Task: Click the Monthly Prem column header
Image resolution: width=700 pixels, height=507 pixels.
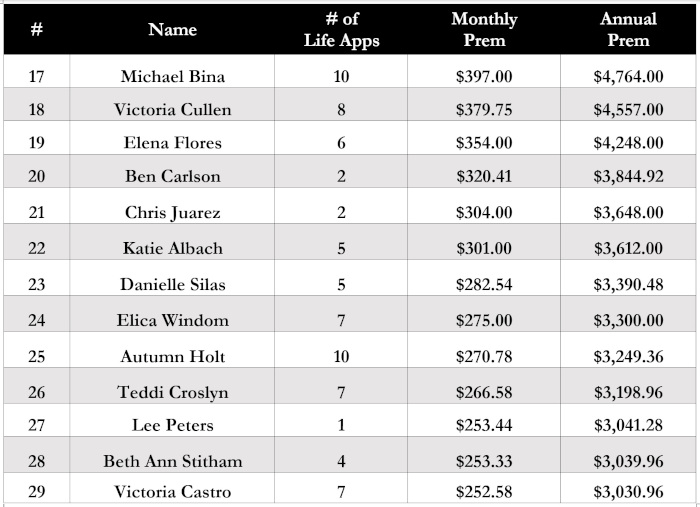Action: click(x=484, y=29)
